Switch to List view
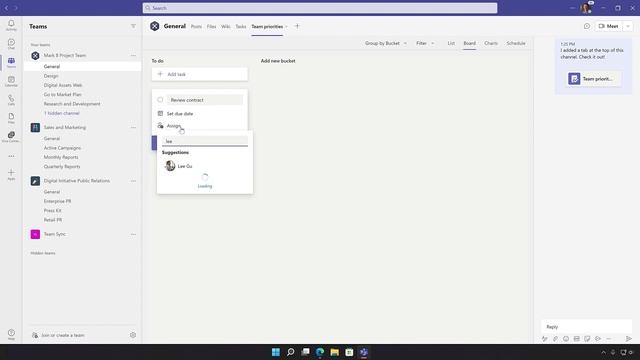Image resolution: width=640 pixels, height=360 pixels. [451, 43]
